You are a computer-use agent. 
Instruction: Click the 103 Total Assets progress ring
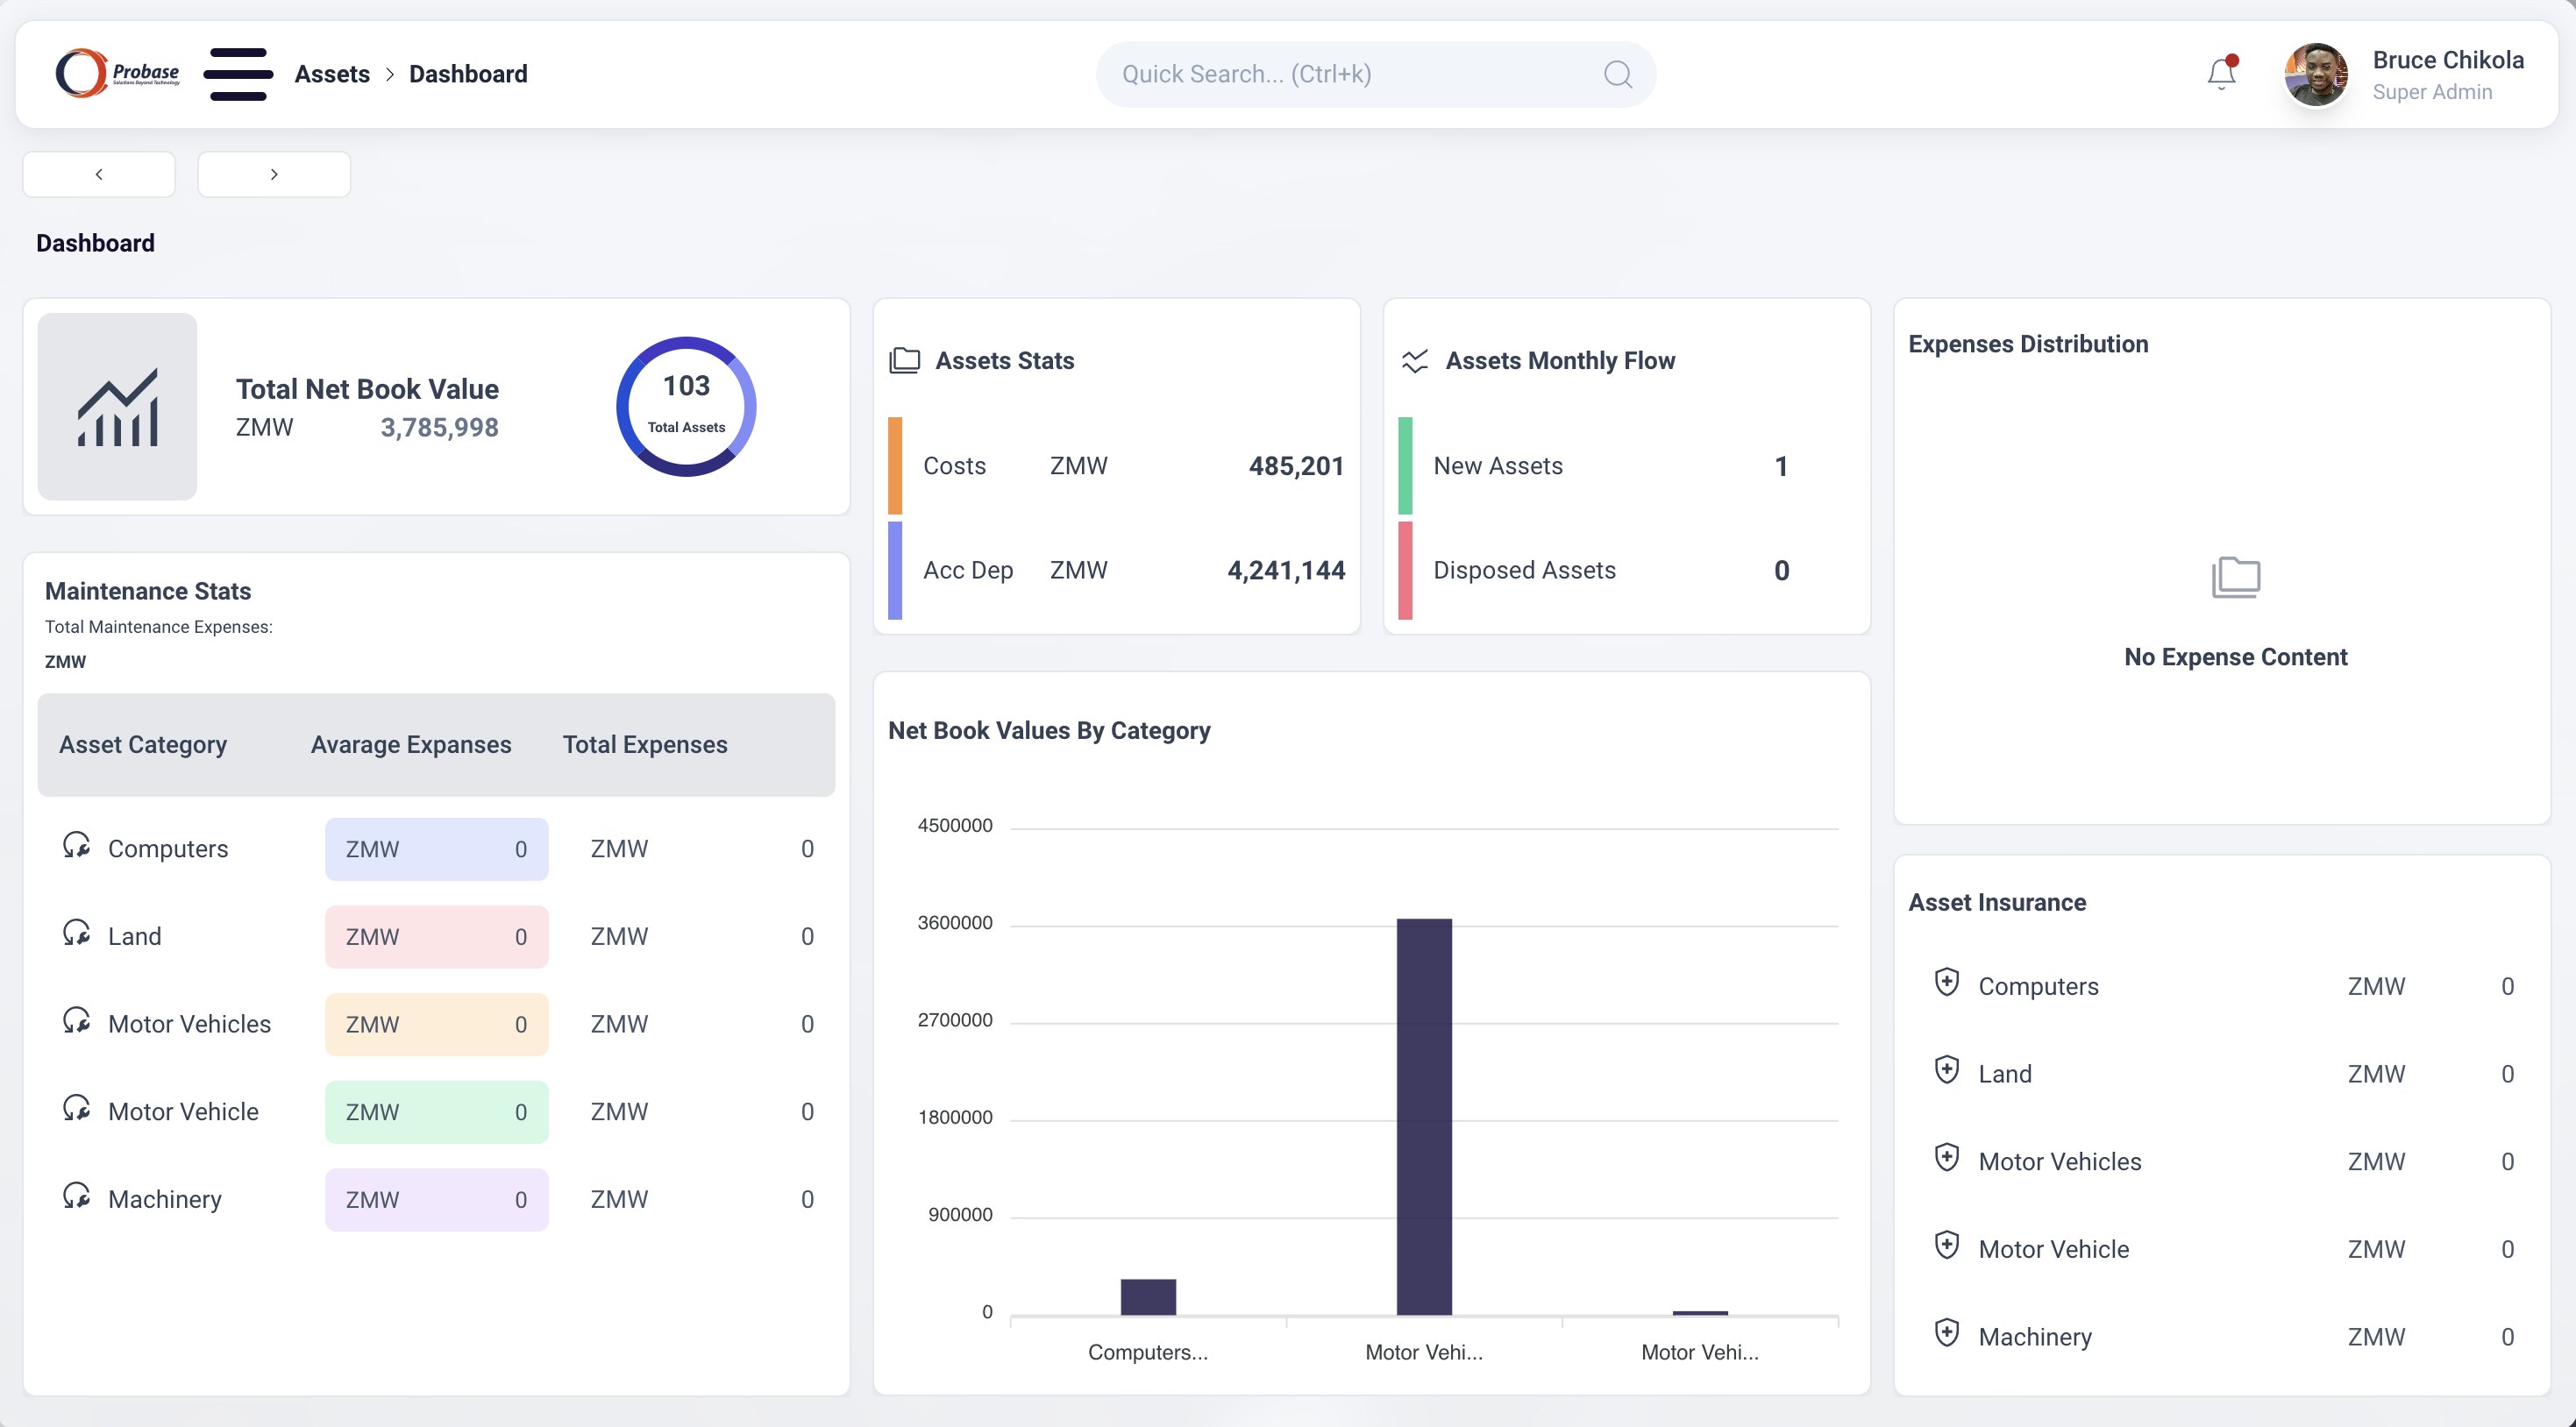coord(686,406)
